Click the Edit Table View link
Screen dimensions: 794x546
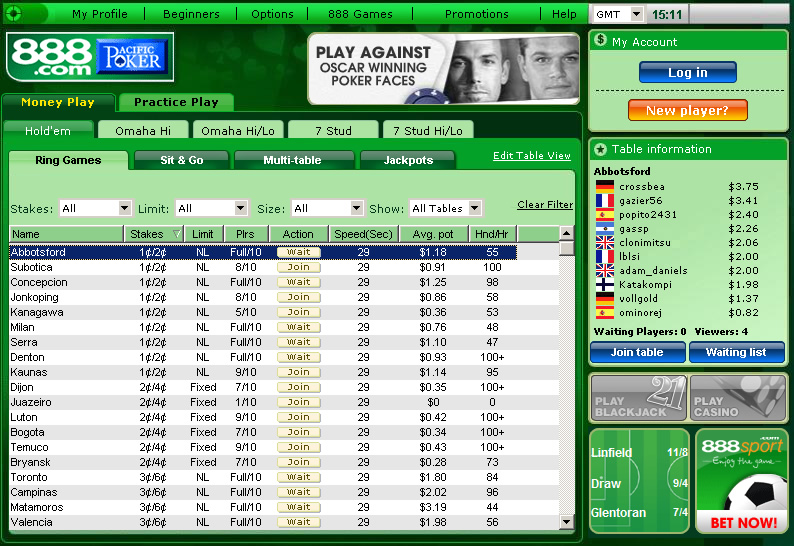point(532,155)
